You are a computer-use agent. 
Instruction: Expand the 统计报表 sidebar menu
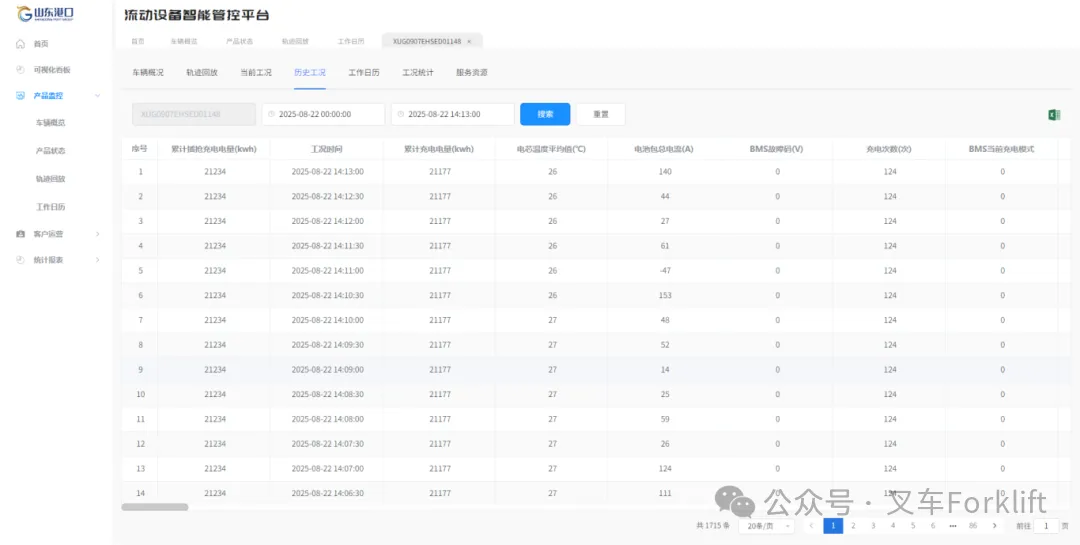98,260
